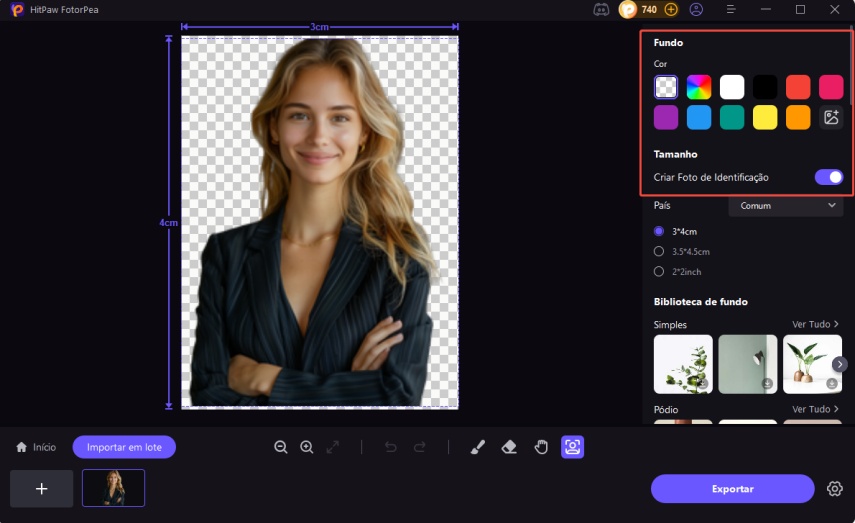Pick the orange background color
Screen dimensions: 855x523
[798, 117]
